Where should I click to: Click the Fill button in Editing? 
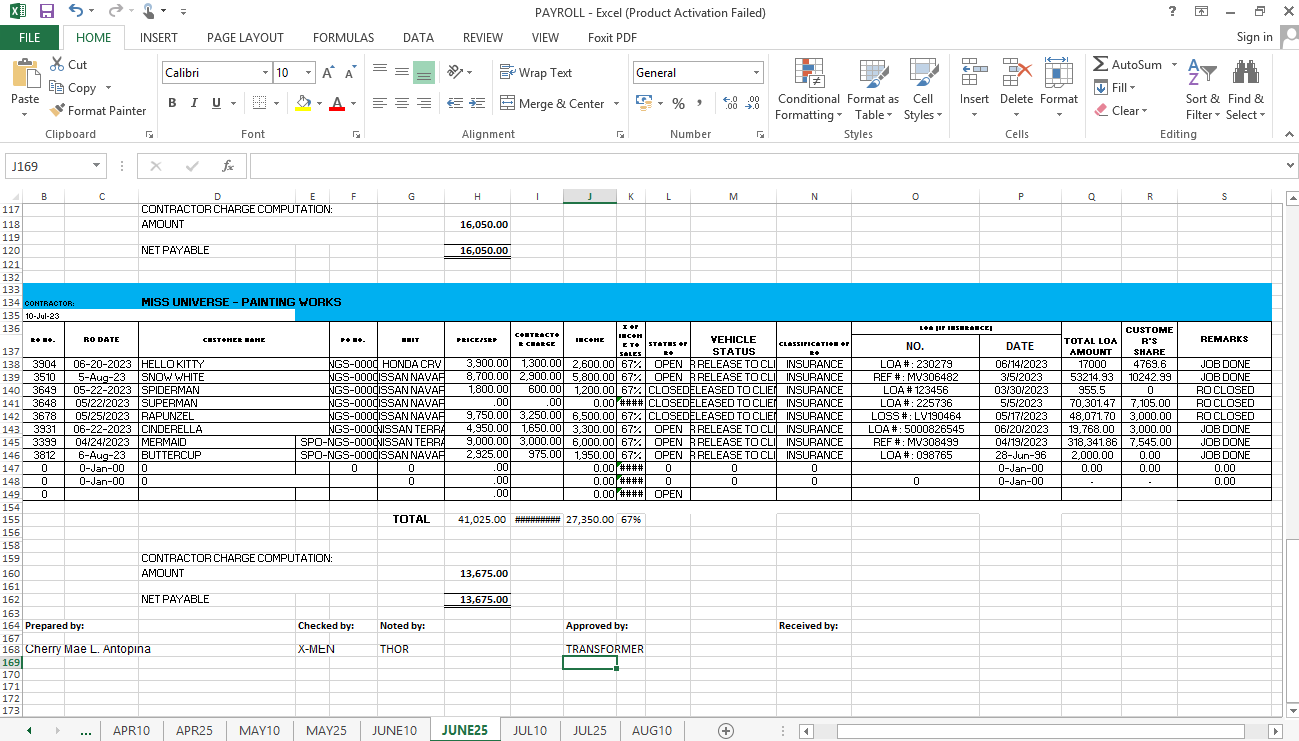1115,88
